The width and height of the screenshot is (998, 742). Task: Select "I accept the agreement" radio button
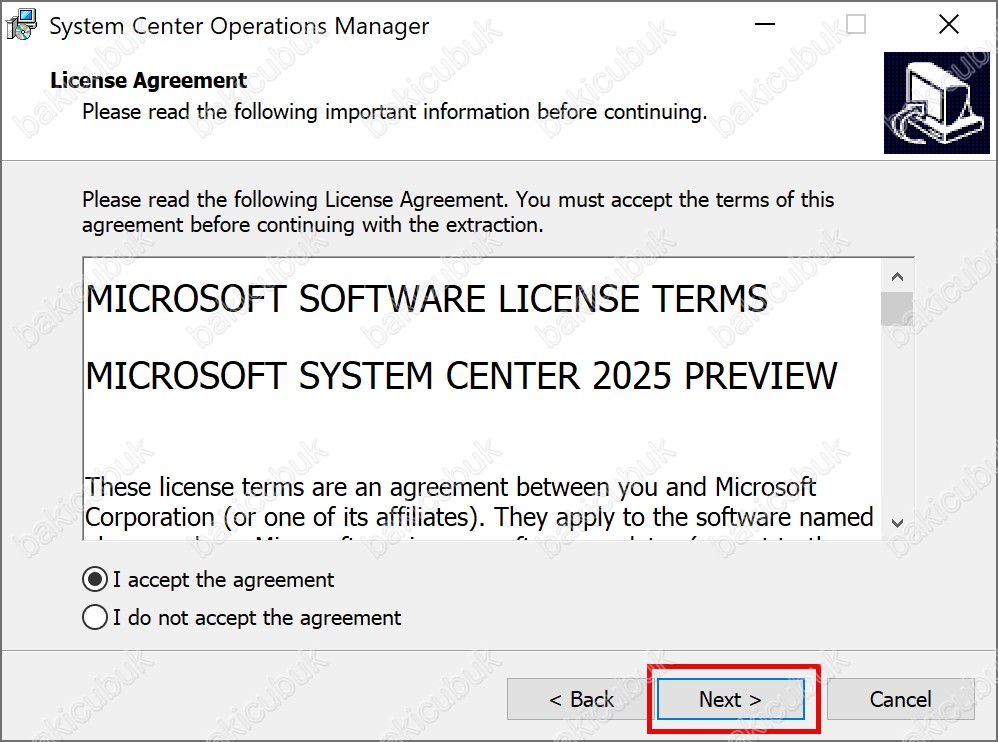coord(95,580)
